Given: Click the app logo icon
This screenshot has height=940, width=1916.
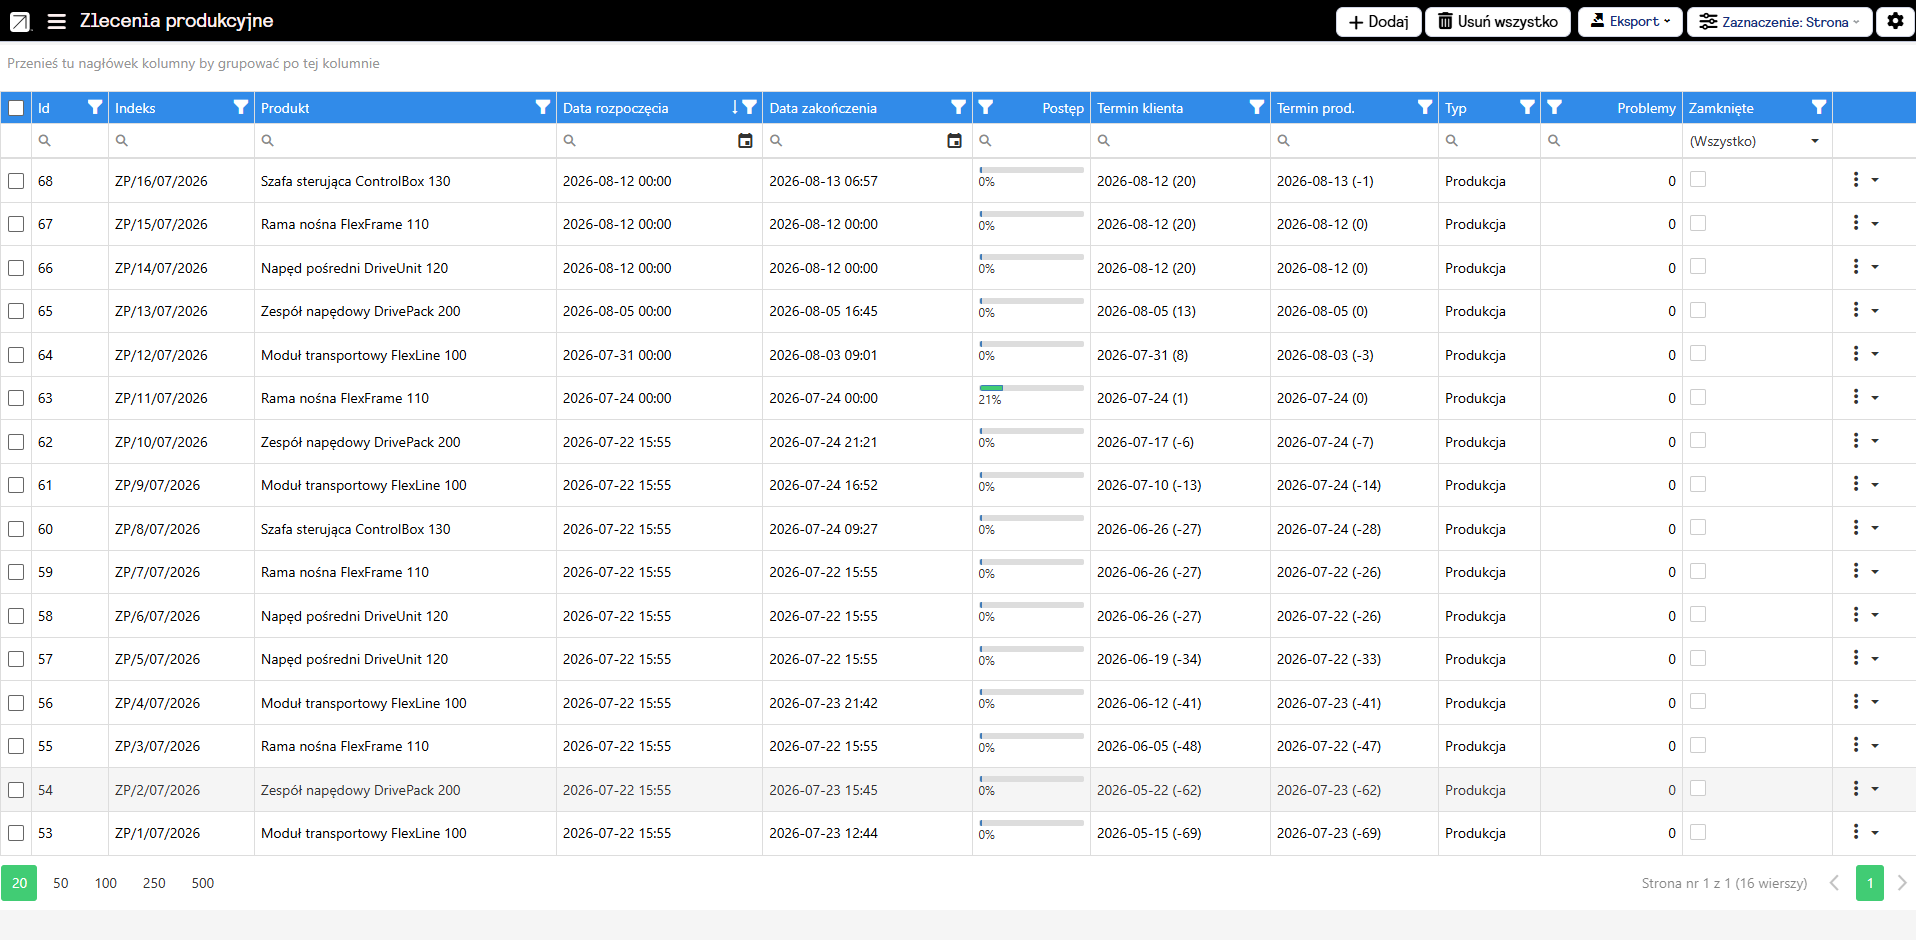Looking at the screenshot, I should (x=20, y=21).
